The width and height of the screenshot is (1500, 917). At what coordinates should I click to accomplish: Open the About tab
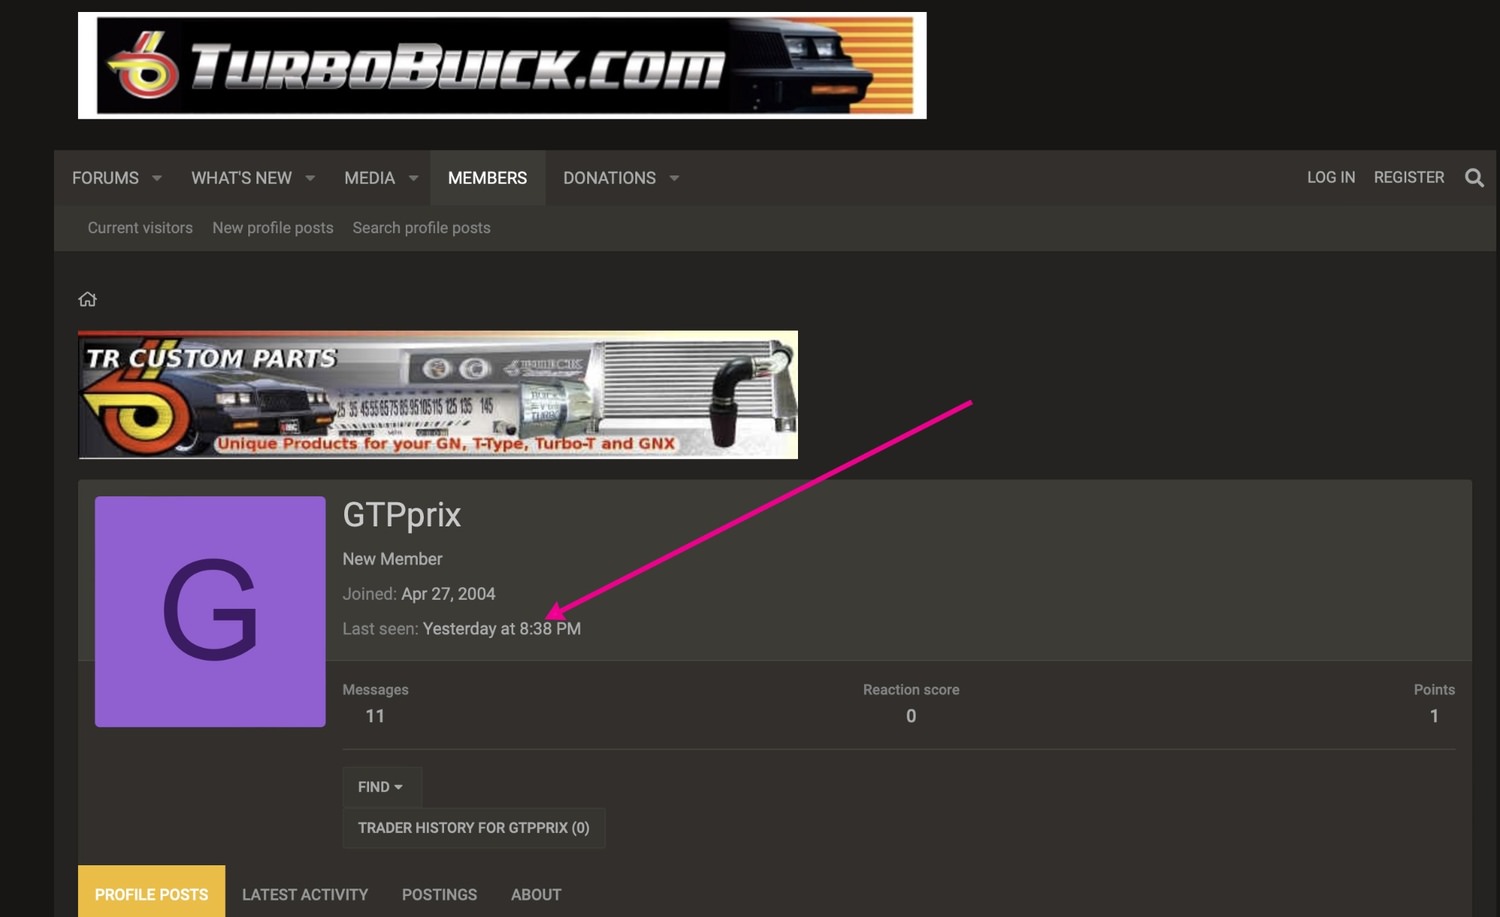coord(536,894)
